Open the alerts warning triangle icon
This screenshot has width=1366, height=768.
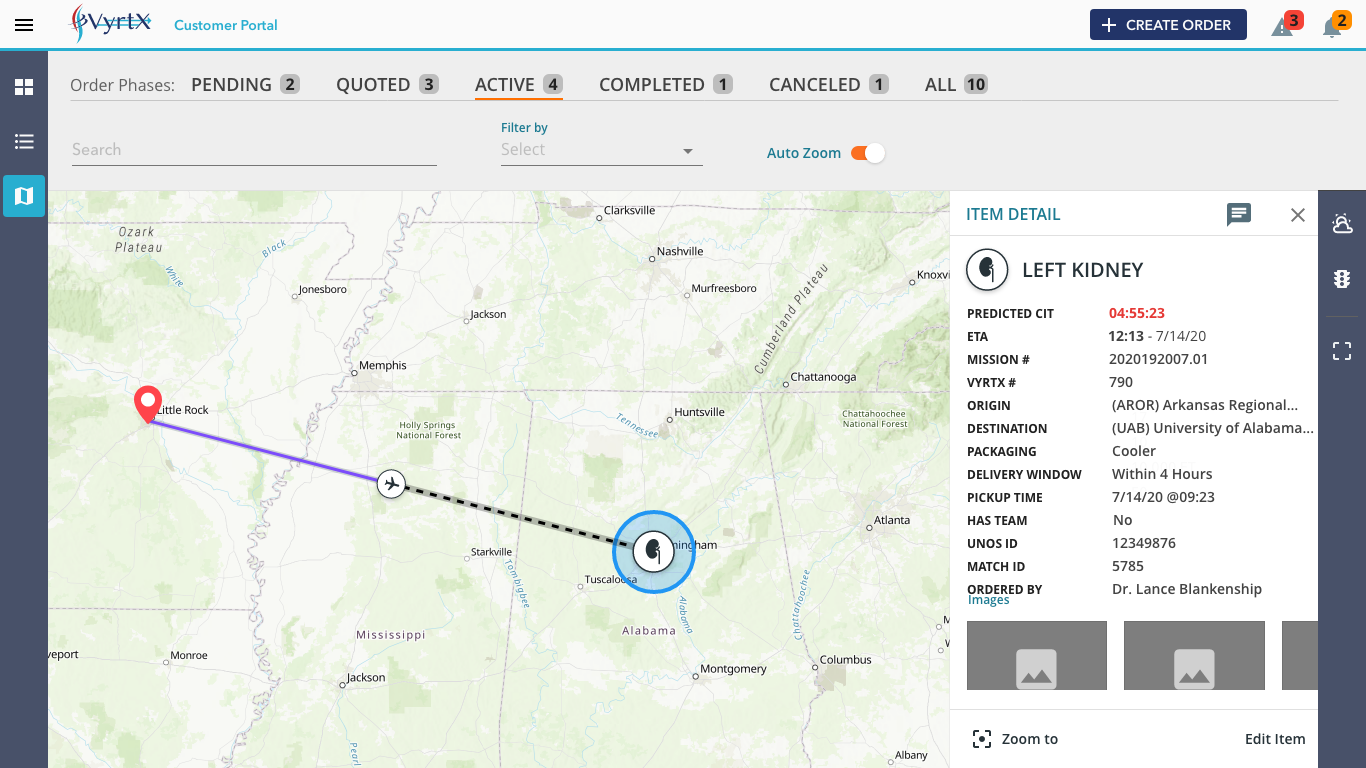1283,26
